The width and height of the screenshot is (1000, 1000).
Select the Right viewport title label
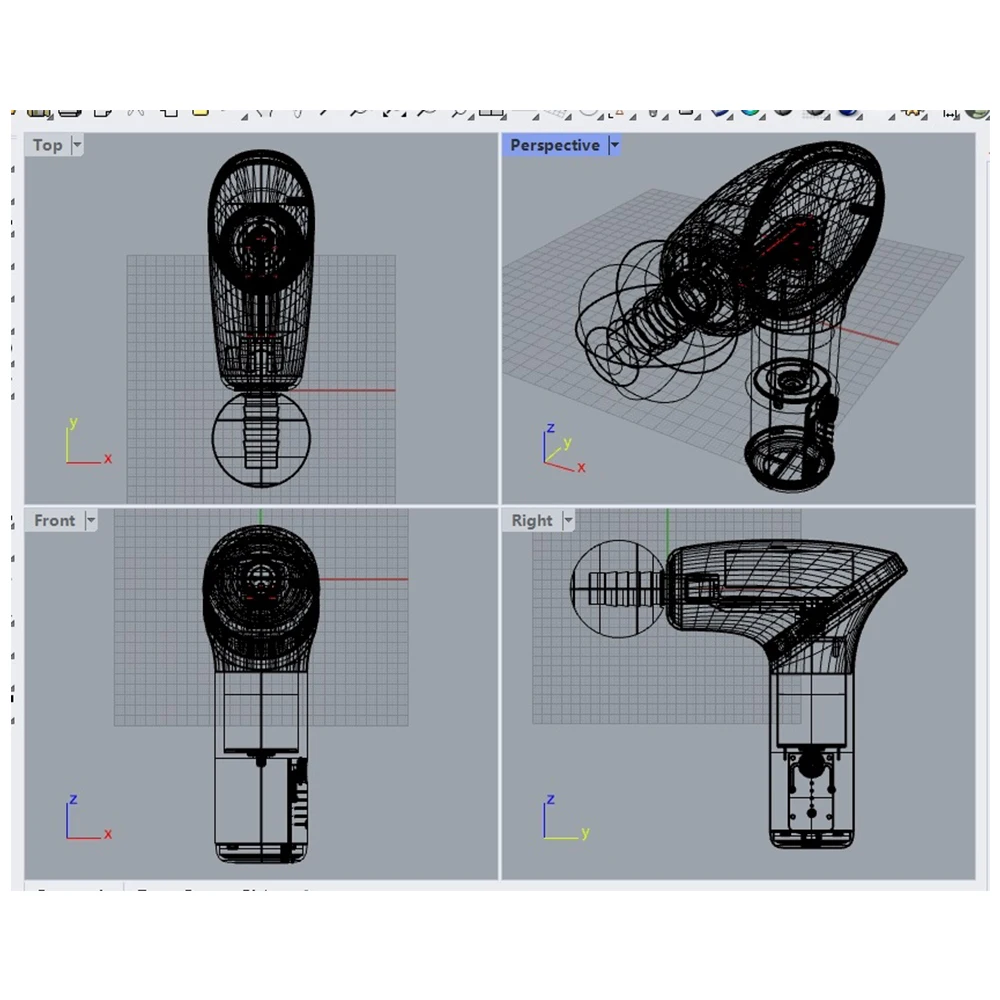point(532,520)
